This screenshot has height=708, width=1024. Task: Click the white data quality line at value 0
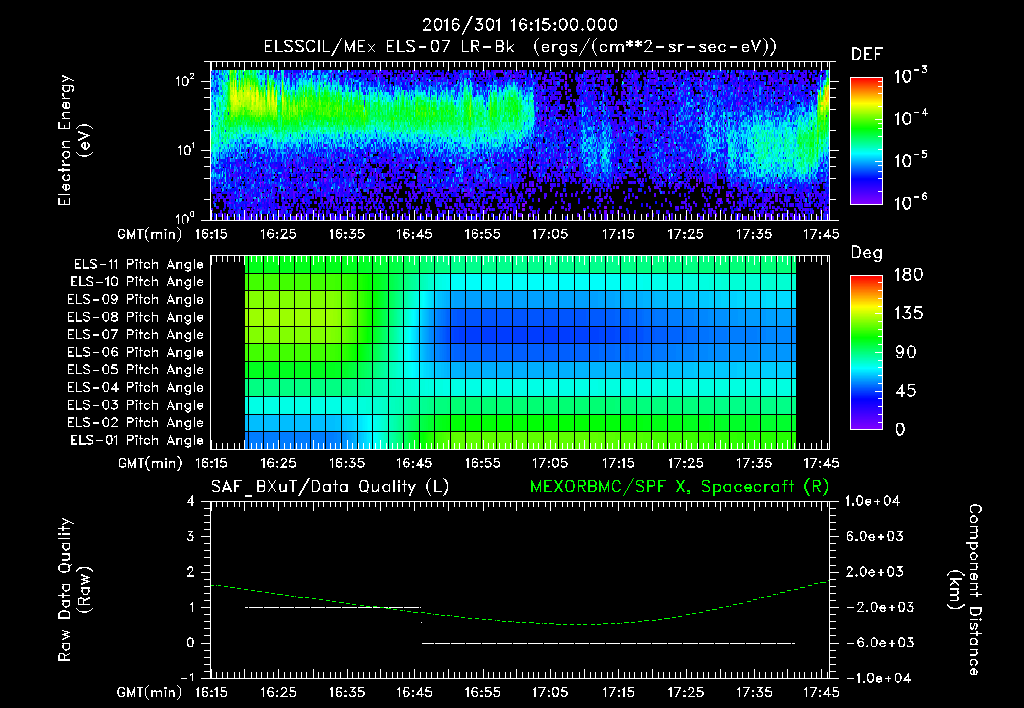click(608, 643)
